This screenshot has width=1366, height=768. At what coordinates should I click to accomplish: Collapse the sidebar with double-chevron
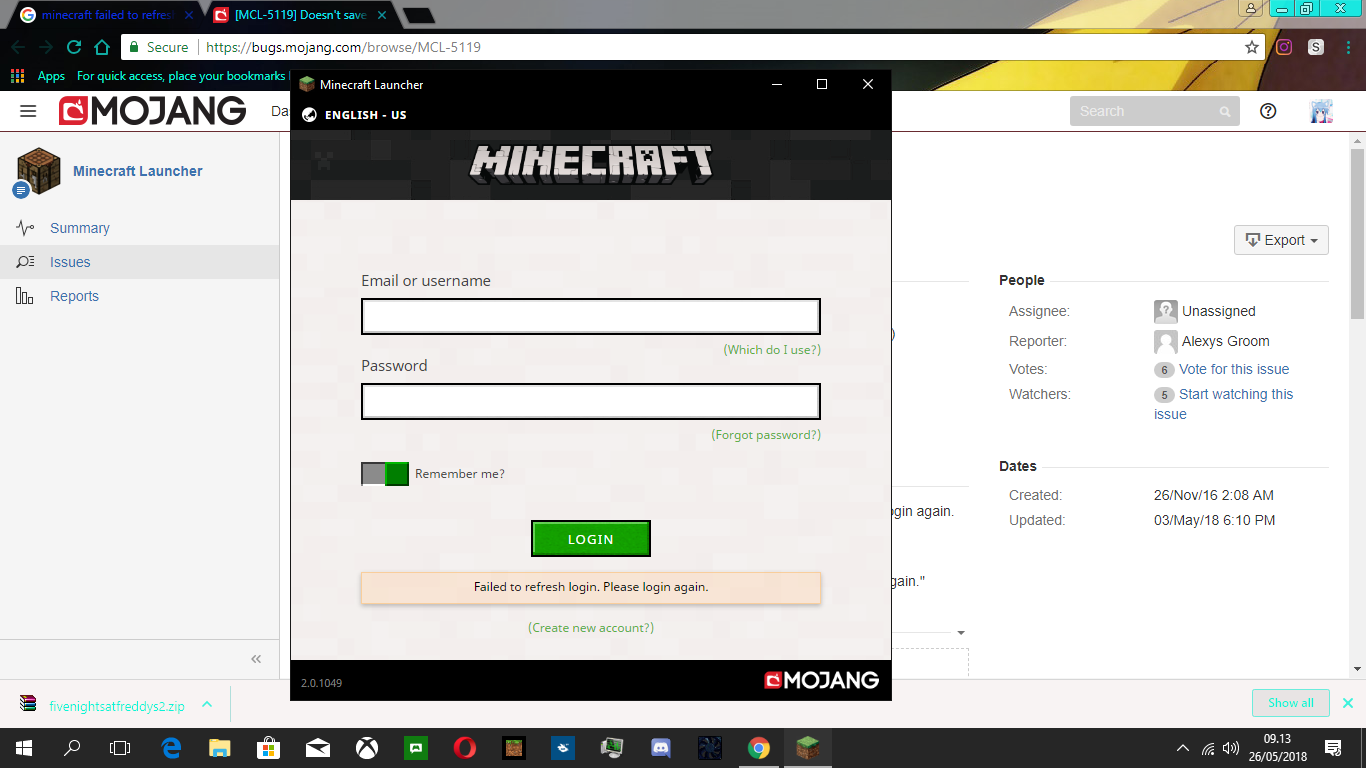256,658
